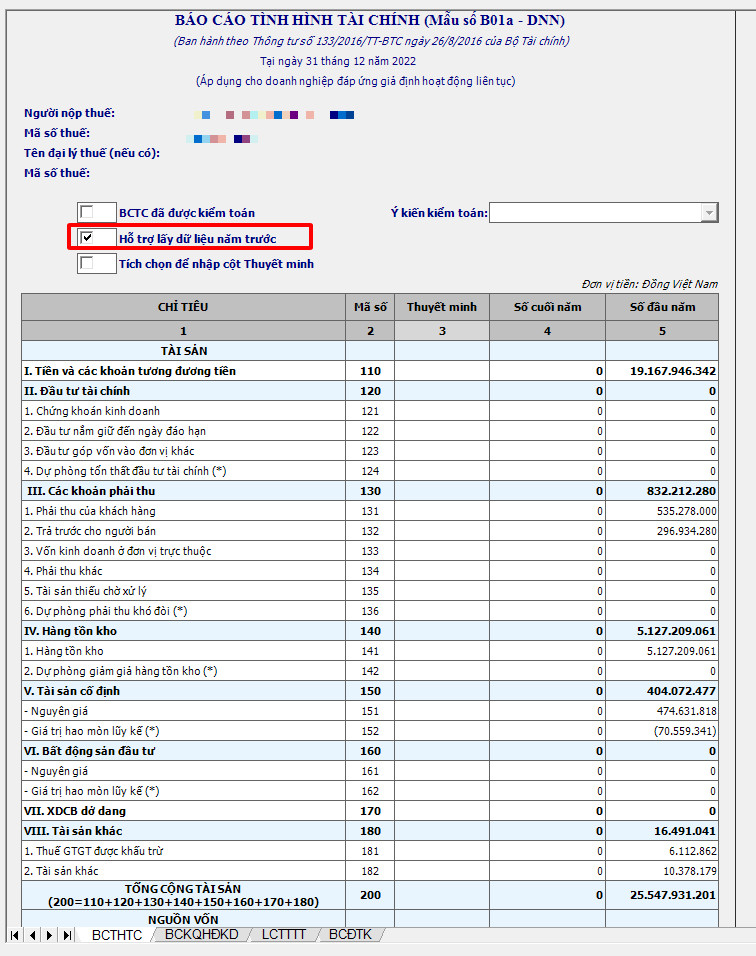Screen dimensions: 756x956
Task: Open the 'Ý kiến kiểm toán' dropdown arrow
Action: [x=709, y=212]
